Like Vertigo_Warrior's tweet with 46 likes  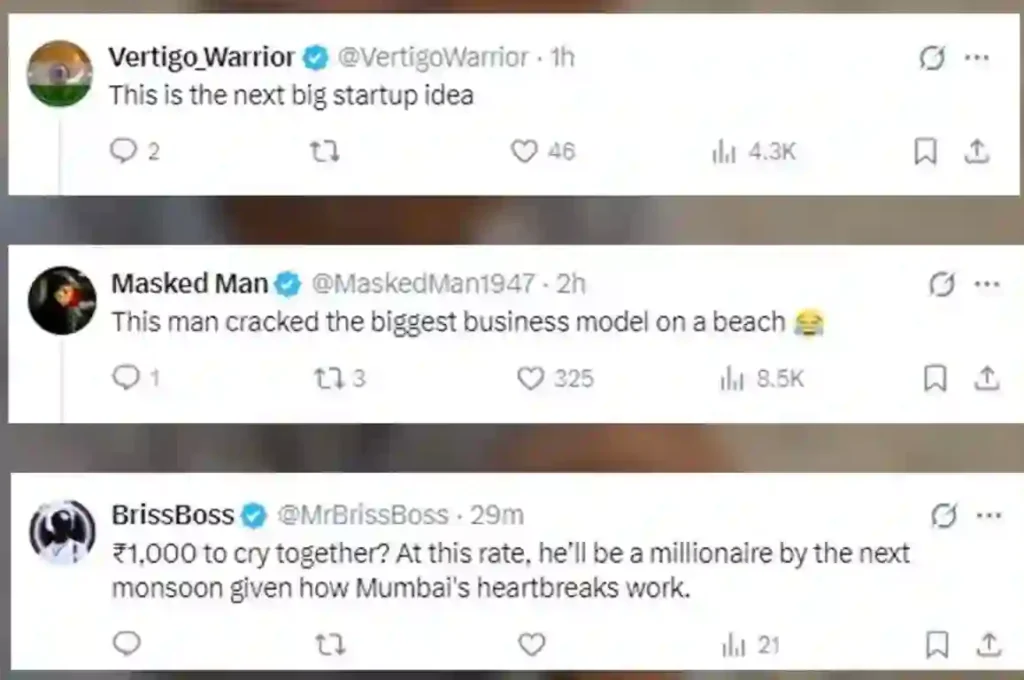524,151
